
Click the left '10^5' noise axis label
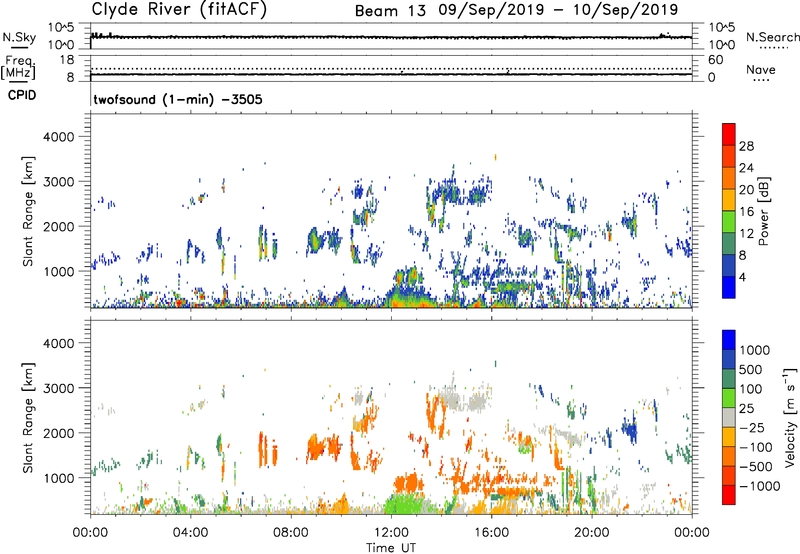pyautogui.click(x=62, y=28)
